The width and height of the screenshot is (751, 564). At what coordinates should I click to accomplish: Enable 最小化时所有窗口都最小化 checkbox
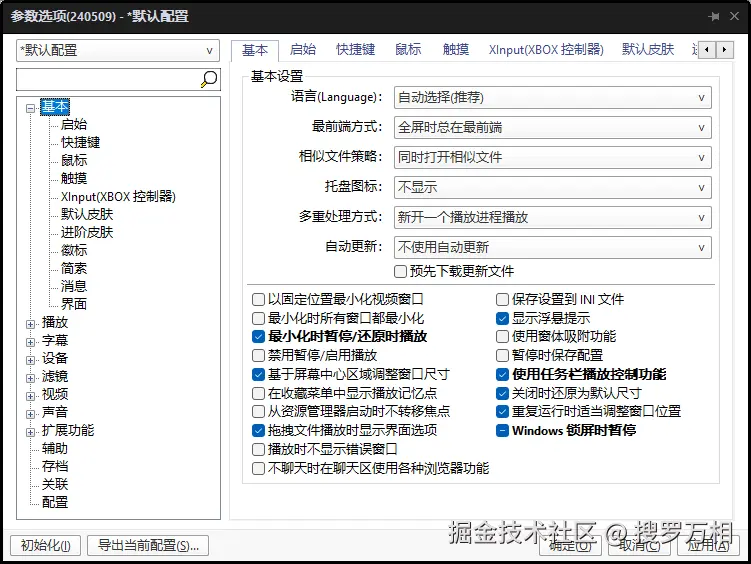(258, 318)
